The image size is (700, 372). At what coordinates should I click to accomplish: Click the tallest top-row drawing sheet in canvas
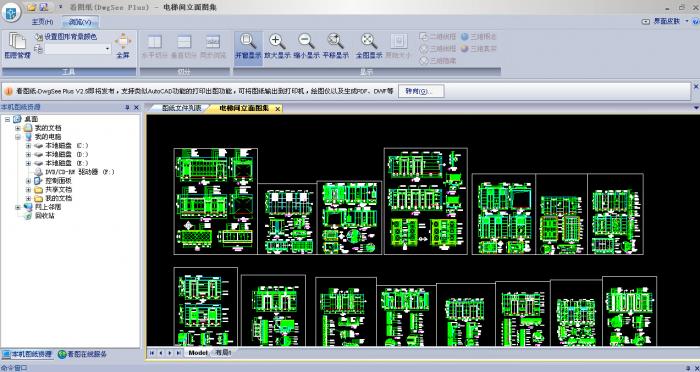tap(425, 201)
